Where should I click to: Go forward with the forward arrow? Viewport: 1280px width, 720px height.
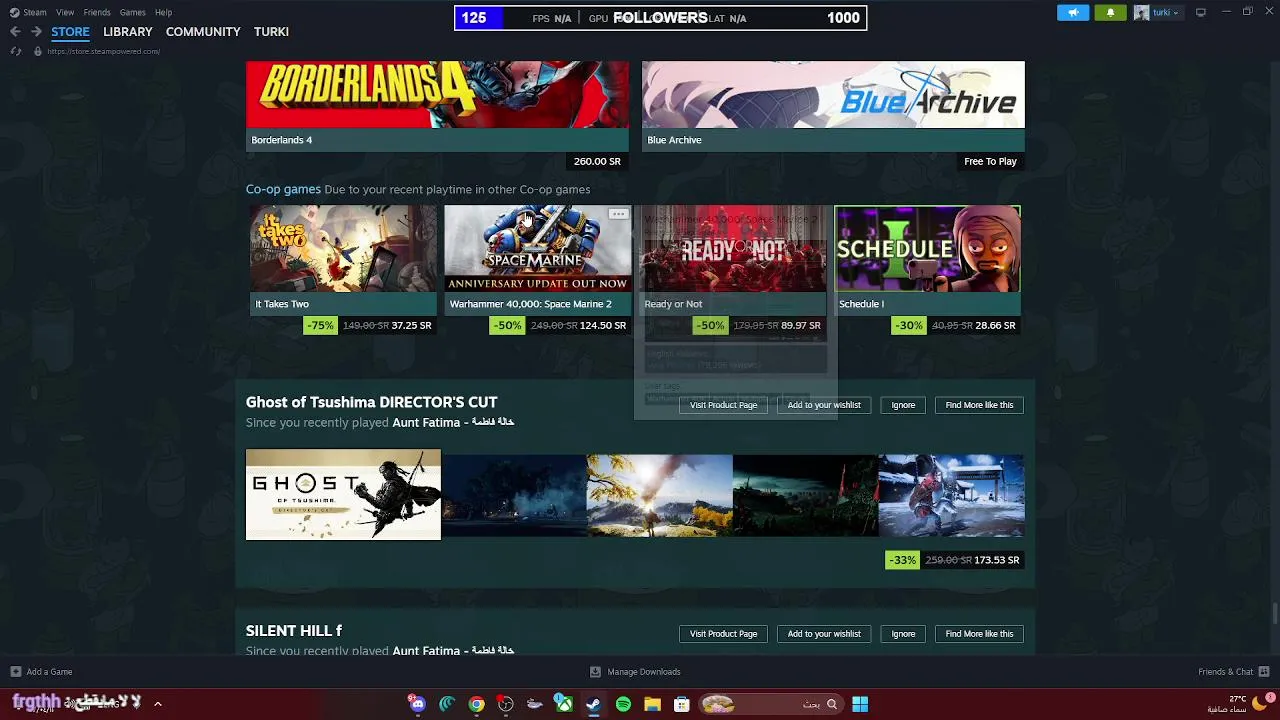point(36,32)
